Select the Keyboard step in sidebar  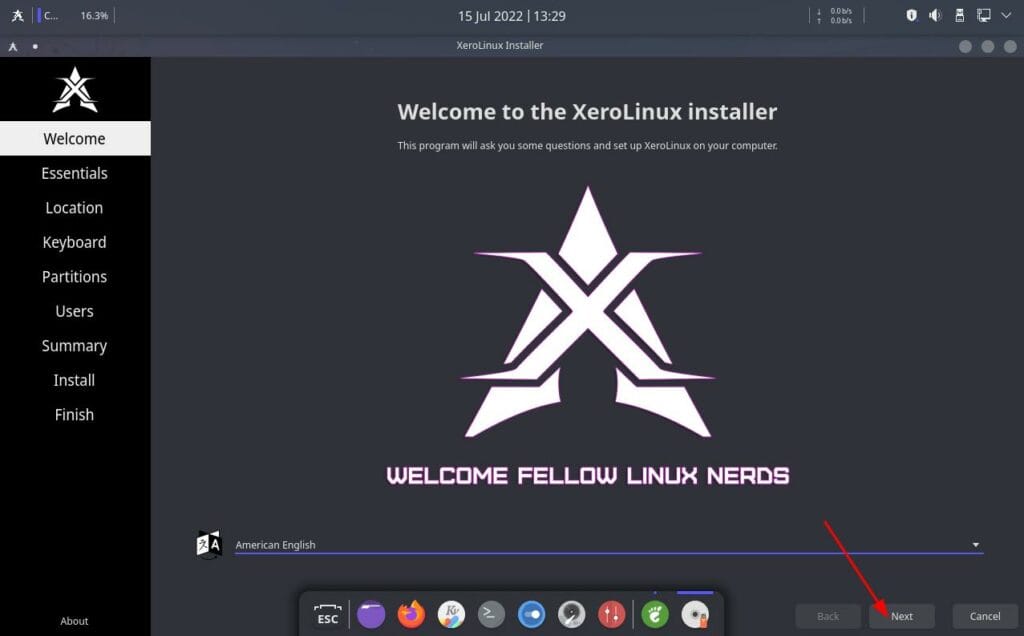pyautogui.click(x=75, y=242)
